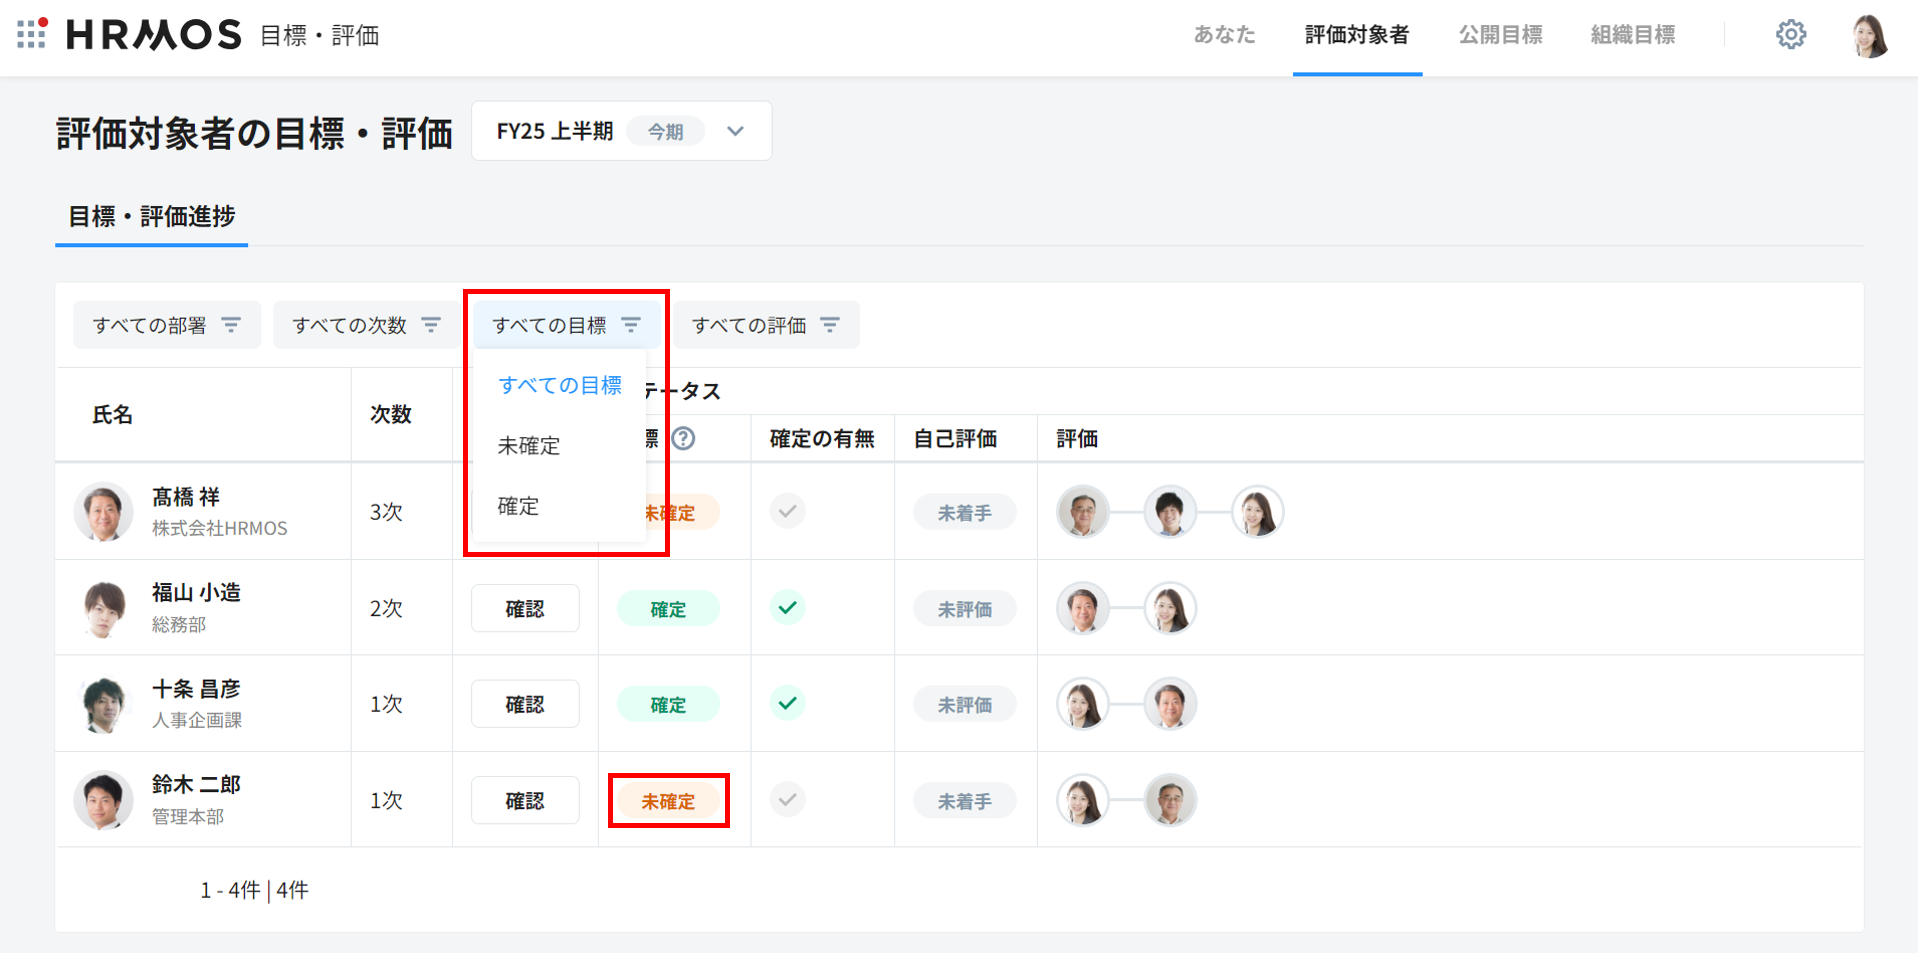Click third evaluator avatar in 髙橋 祥 row
This screenshot has height=953, width=1918.
click(x=1257, y=512)
